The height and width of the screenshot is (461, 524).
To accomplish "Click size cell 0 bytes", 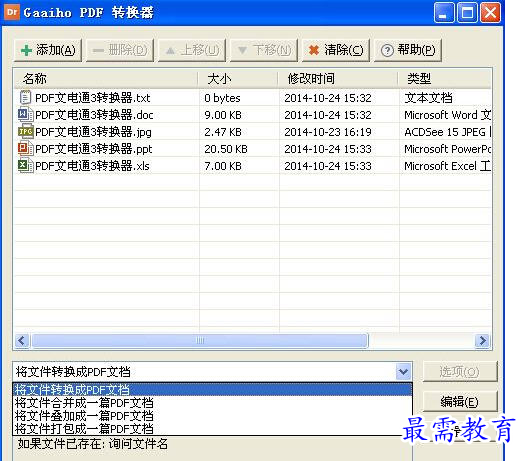I will 222,98.
